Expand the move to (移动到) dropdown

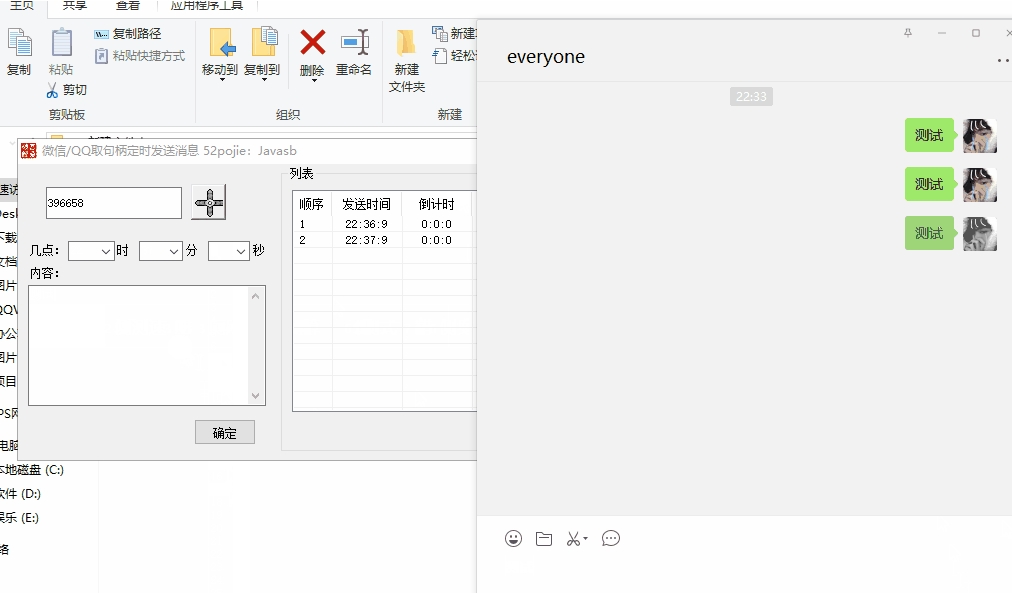[x=221, y=80]
